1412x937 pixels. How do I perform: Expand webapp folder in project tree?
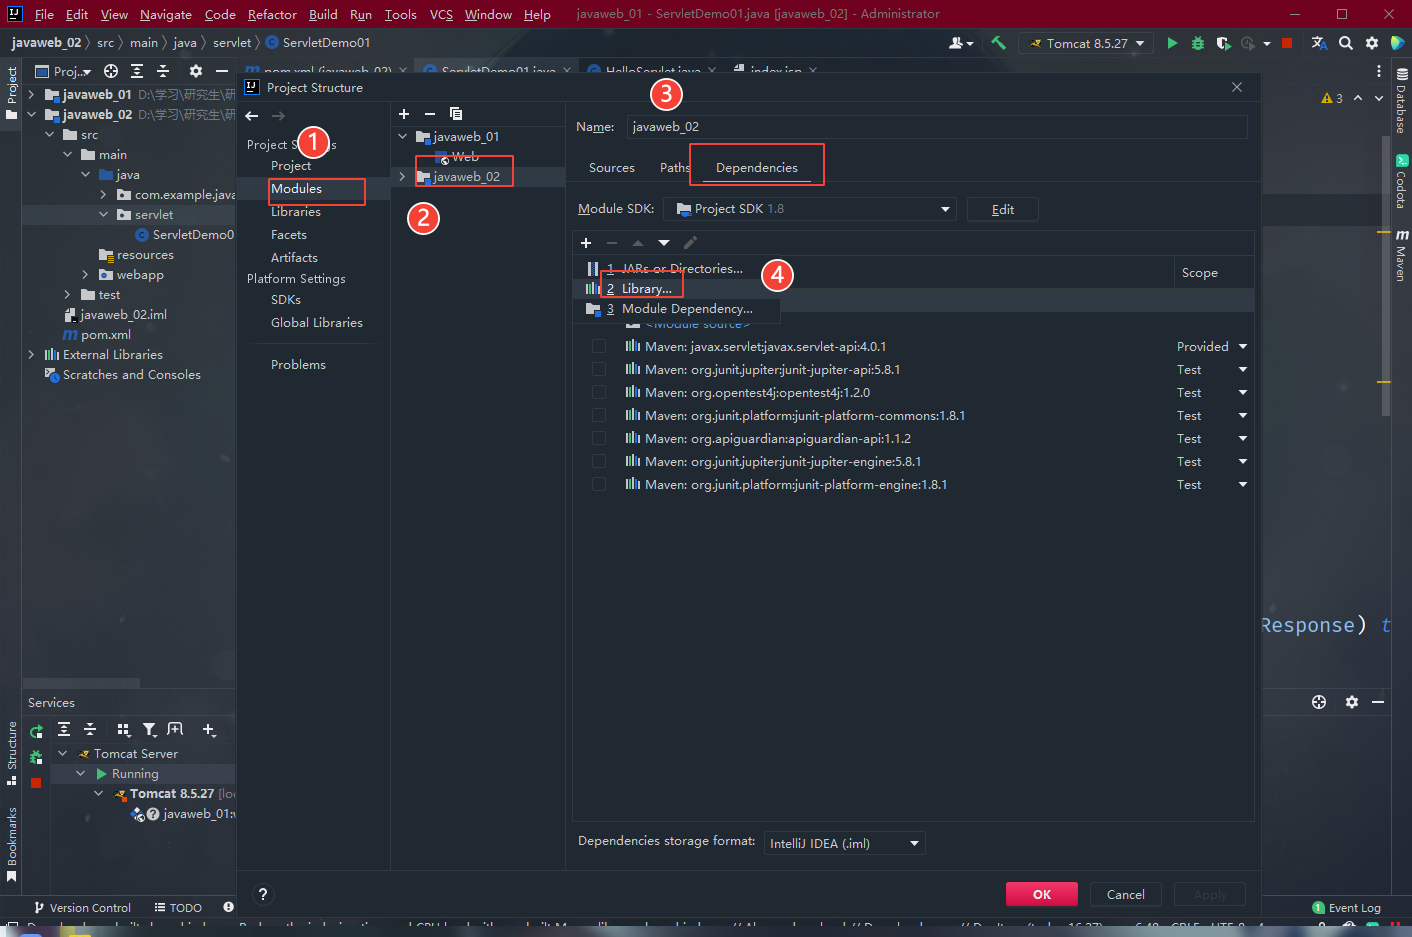(x=85, y=274)
